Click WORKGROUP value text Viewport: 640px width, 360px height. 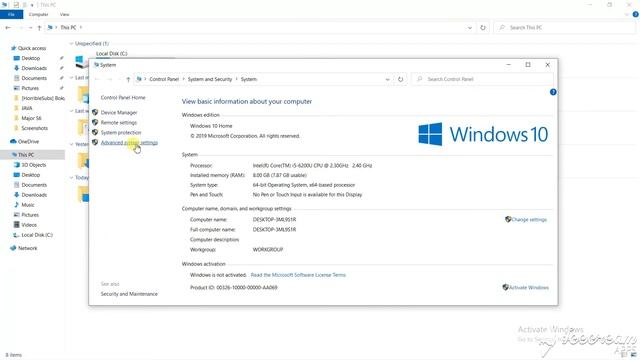tap(268, 249)
